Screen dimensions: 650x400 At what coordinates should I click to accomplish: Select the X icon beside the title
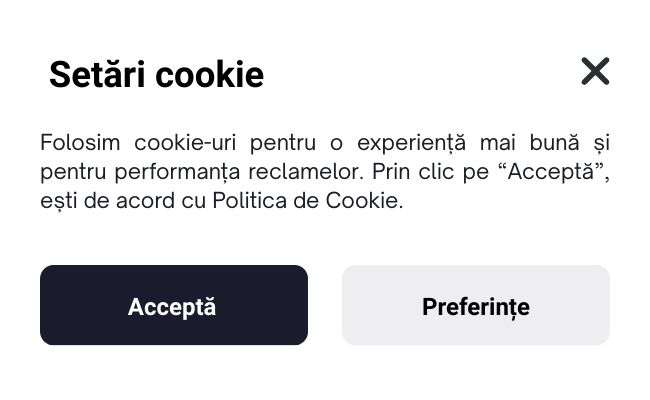595,71
